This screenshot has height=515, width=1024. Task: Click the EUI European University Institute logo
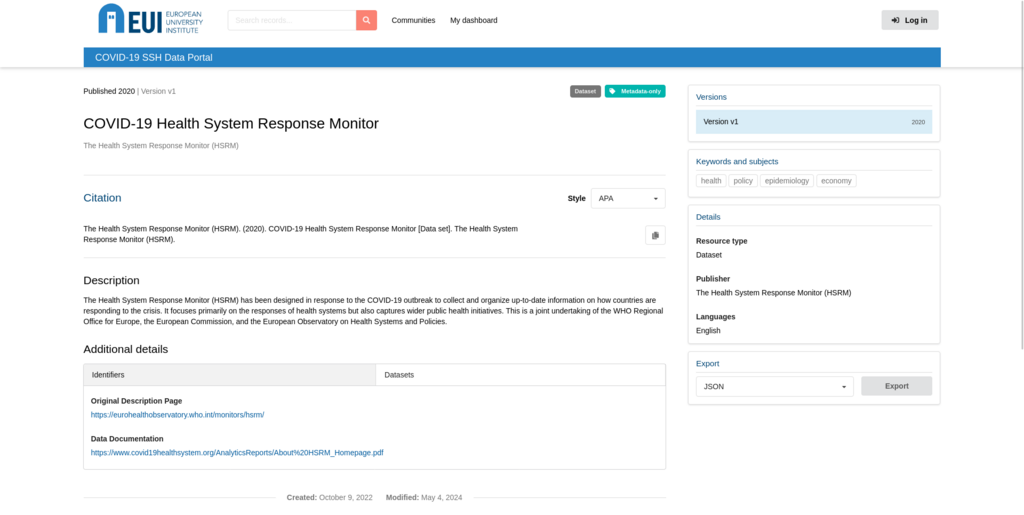[x=151, y=19]
